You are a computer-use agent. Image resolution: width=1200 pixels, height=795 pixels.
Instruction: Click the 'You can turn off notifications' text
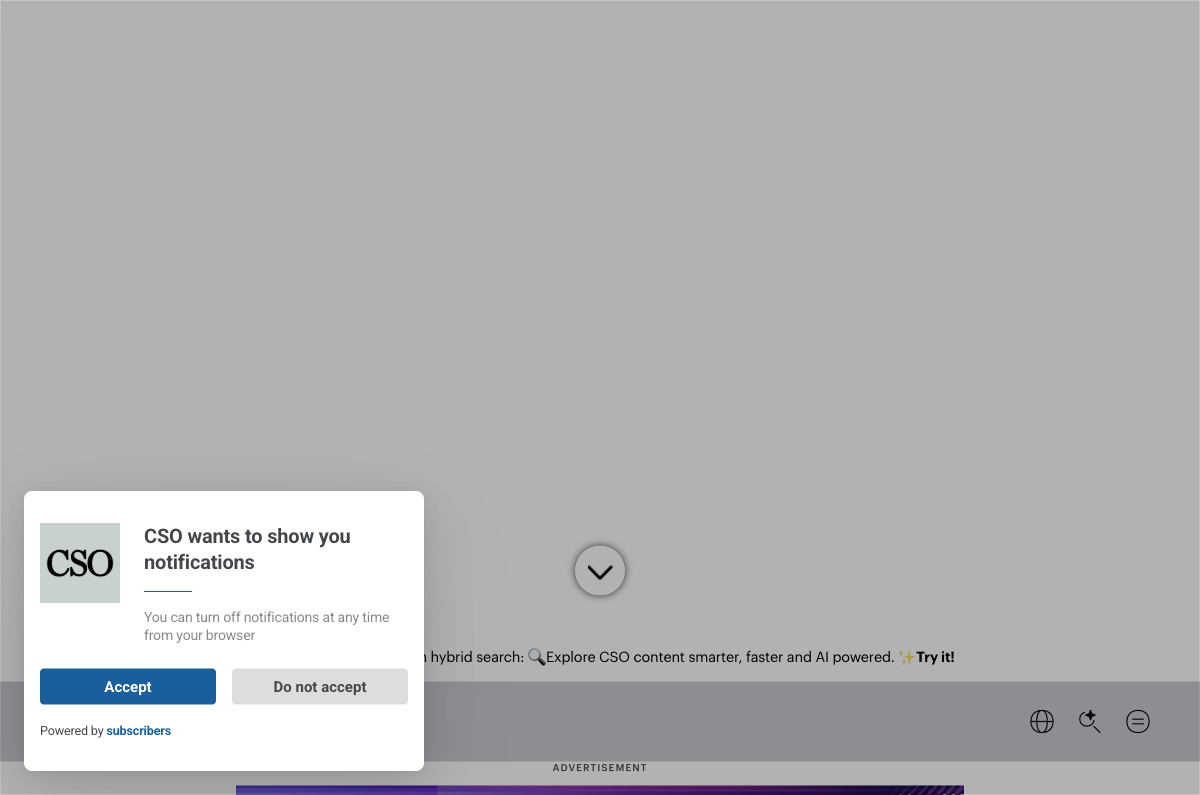[267, 626]
